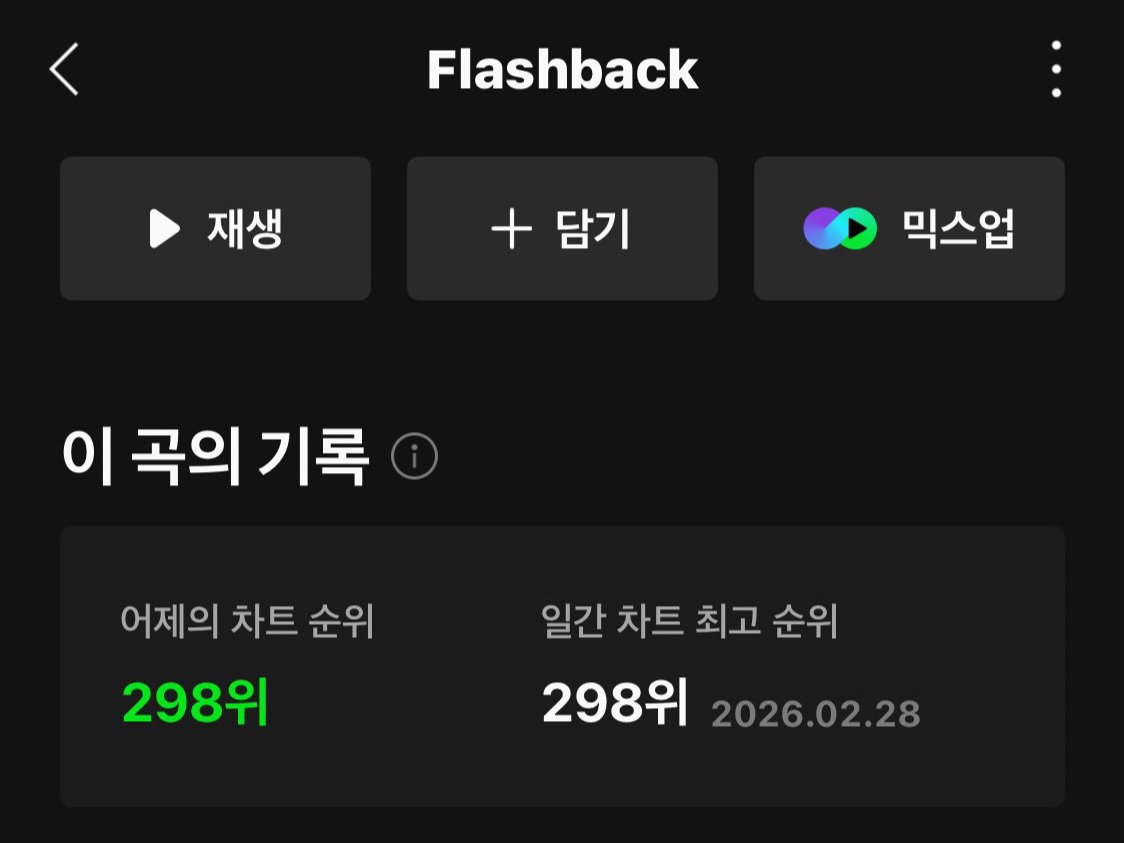Click the date 2026.02.28
1124x843 pixels.
click(816, 714)
